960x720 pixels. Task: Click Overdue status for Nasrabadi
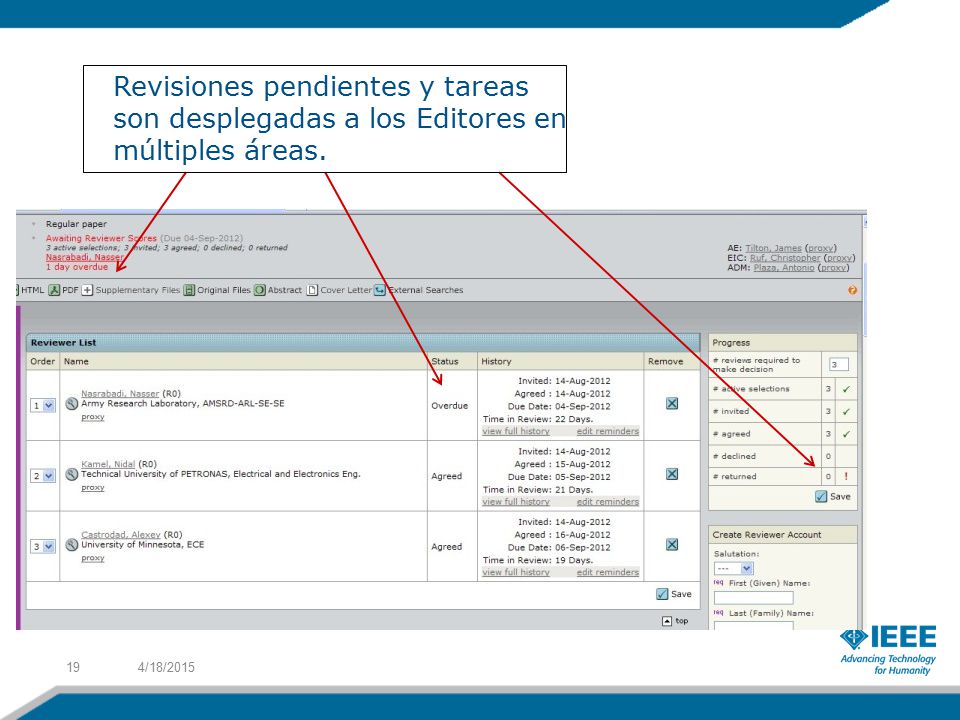(x=449, y=405)
